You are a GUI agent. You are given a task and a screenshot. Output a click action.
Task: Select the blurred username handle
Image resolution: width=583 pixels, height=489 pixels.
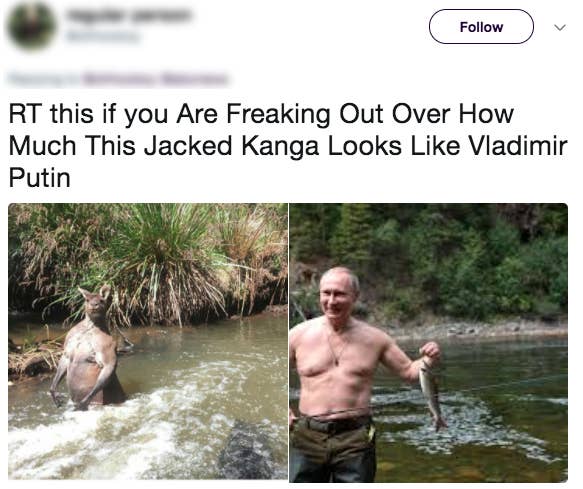(103, 36)
